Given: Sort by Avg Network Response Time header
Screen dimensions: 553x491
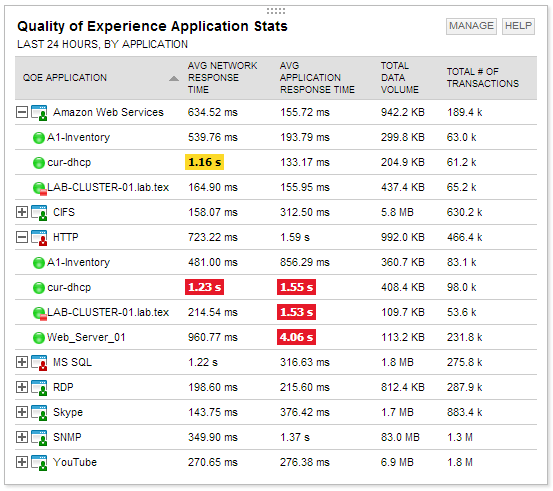Looking at the screenshot, I should coord(222,78).
